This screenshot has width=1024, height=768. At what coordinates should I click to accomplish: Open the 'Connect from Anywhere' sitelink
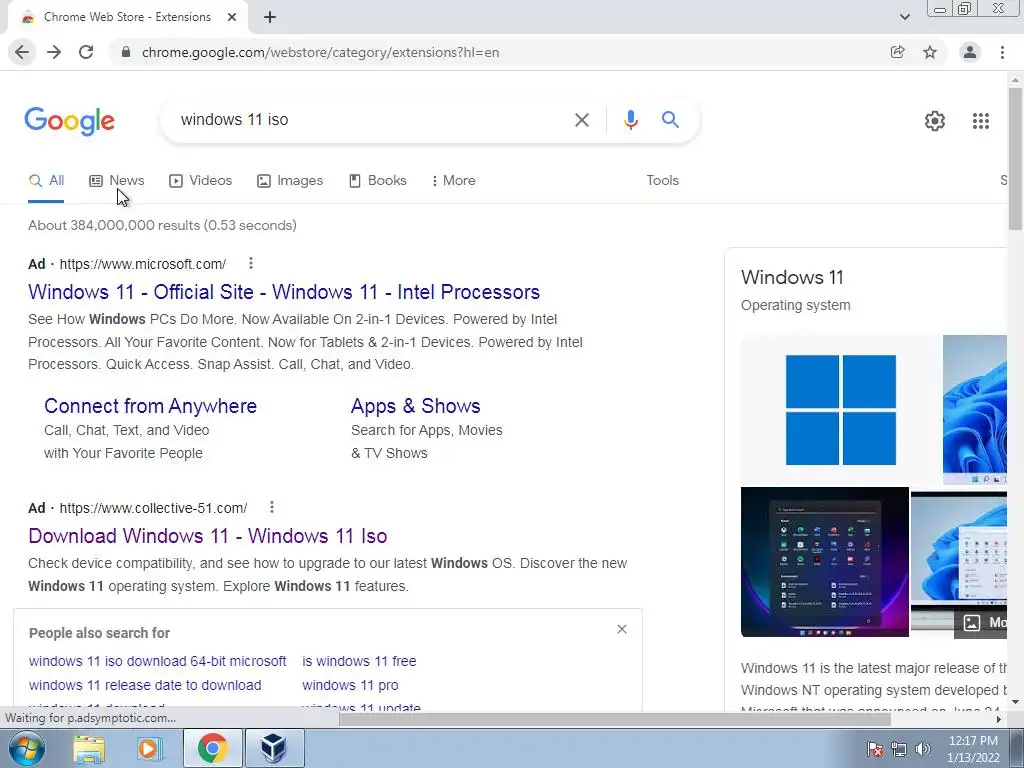pos(150,406)
